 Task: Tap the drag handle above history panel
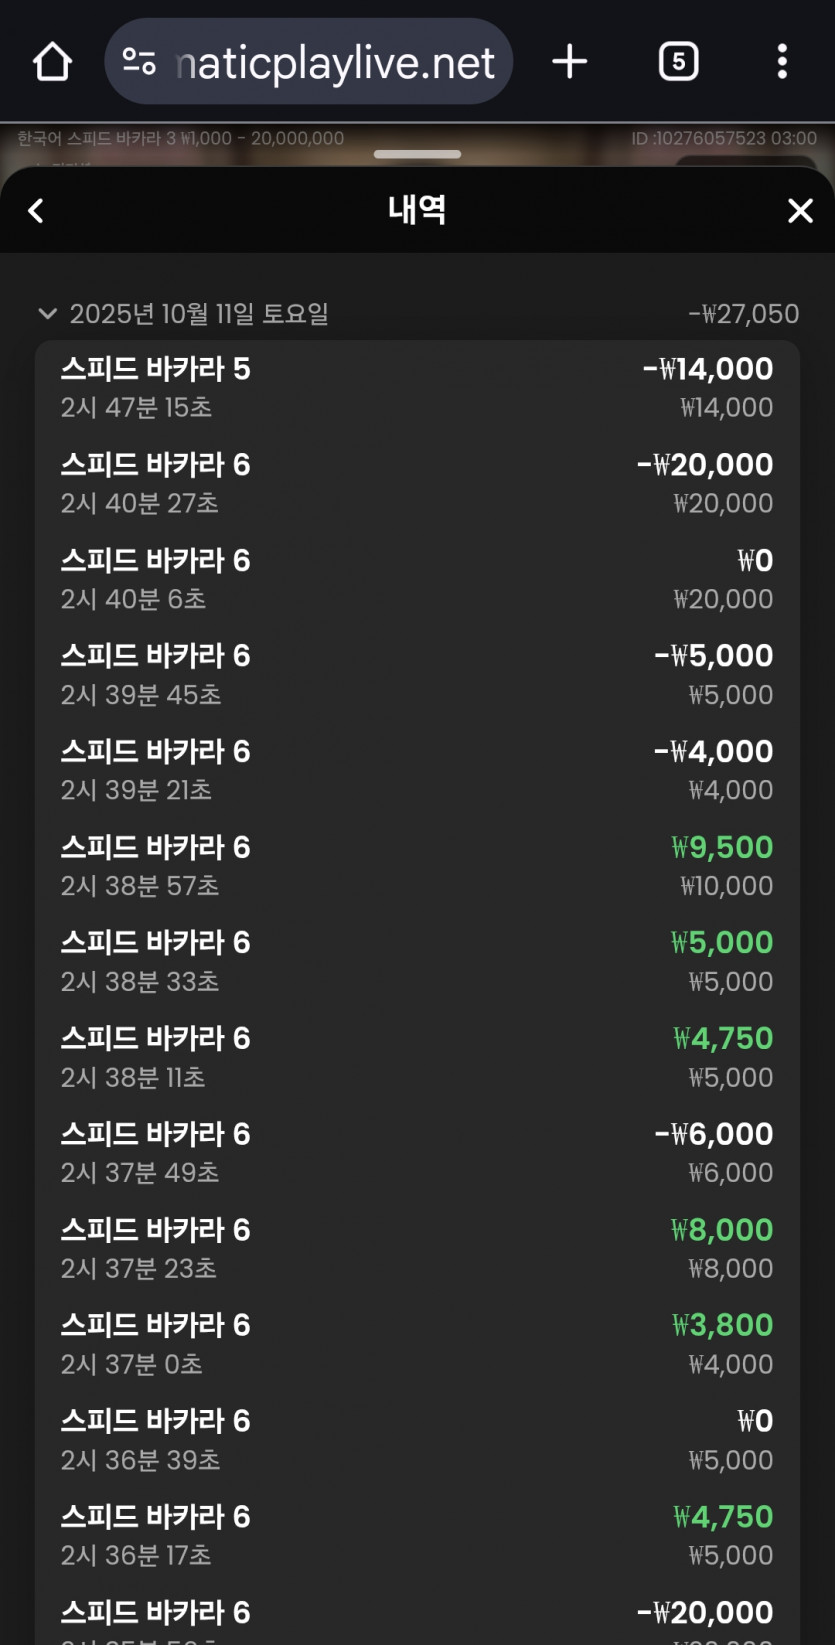(x=417, y=154)
